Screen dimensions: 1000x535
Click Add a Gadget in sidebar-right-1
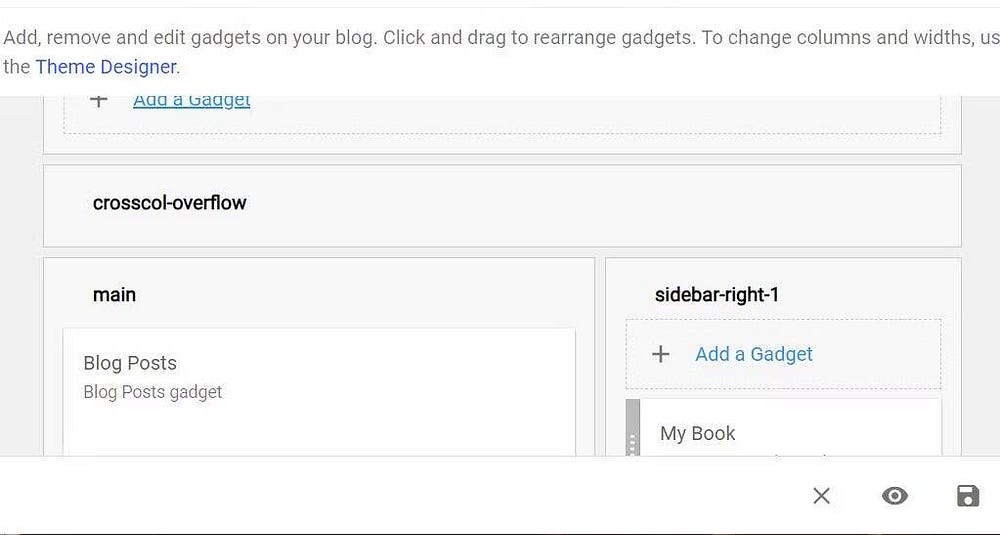754,354
